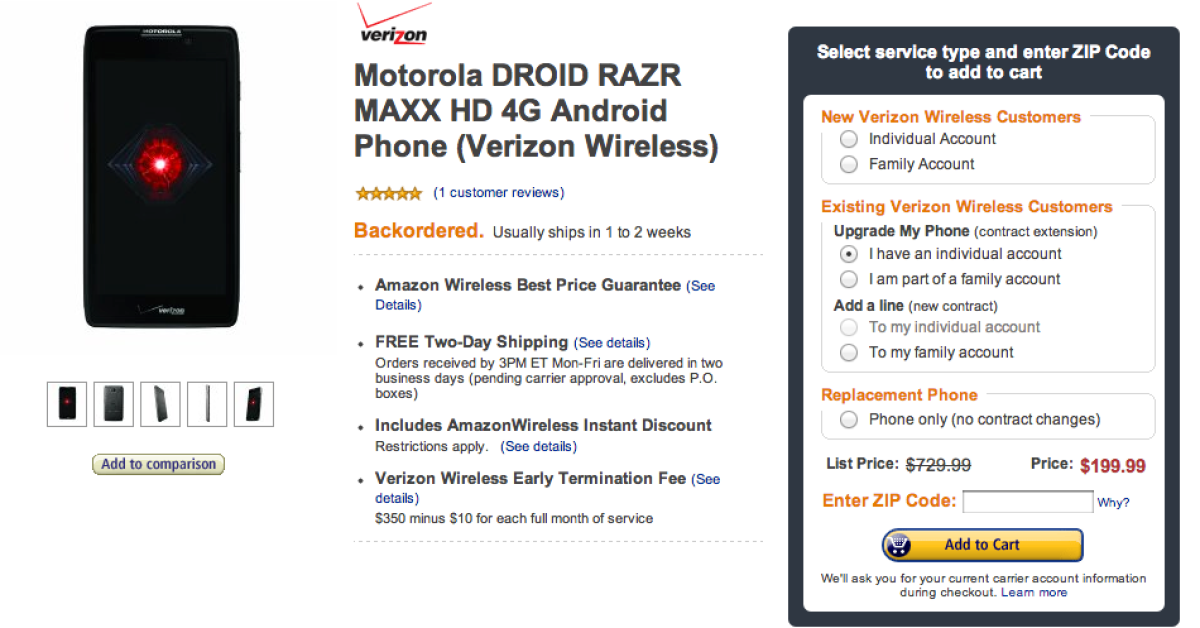Open FREE Two-Day Shipping 'See details' link
The image size is (1200, 628).
click(613, 343)
